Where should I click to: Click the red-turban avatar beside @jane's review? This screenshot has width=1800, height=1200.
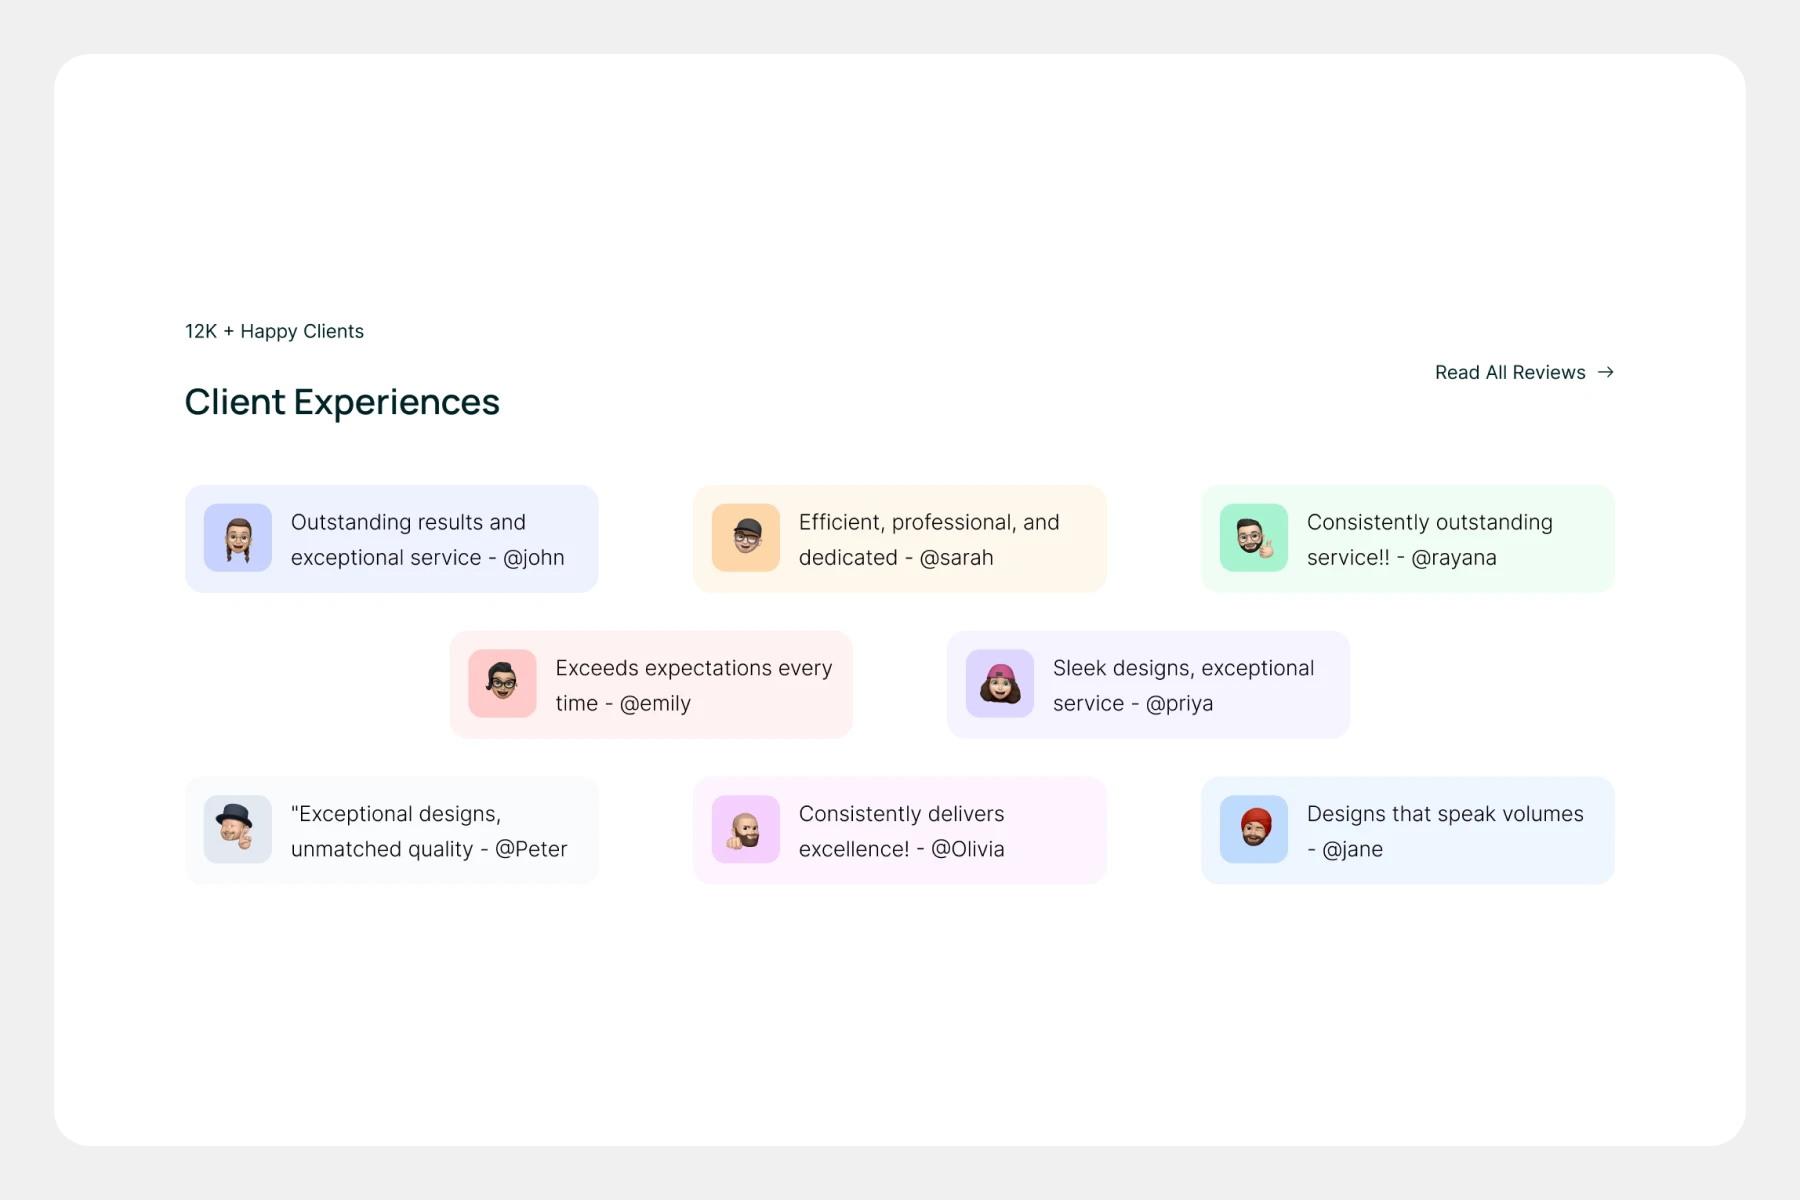click(x=1254, y=829)
